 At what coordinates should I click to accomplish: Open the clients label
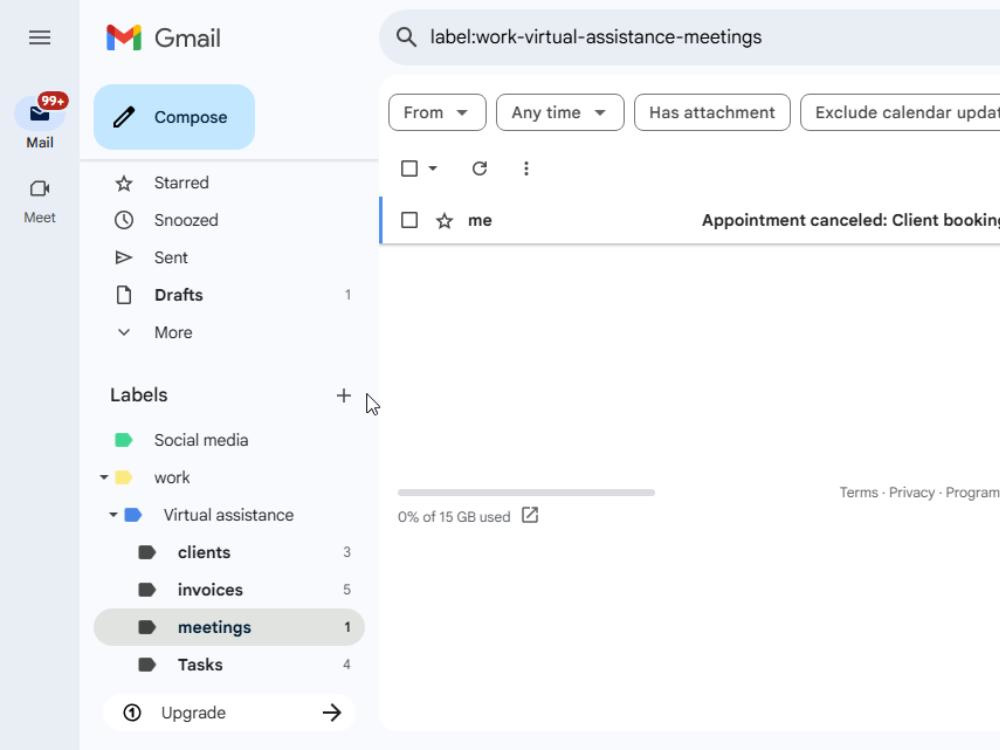click(230, 552)
